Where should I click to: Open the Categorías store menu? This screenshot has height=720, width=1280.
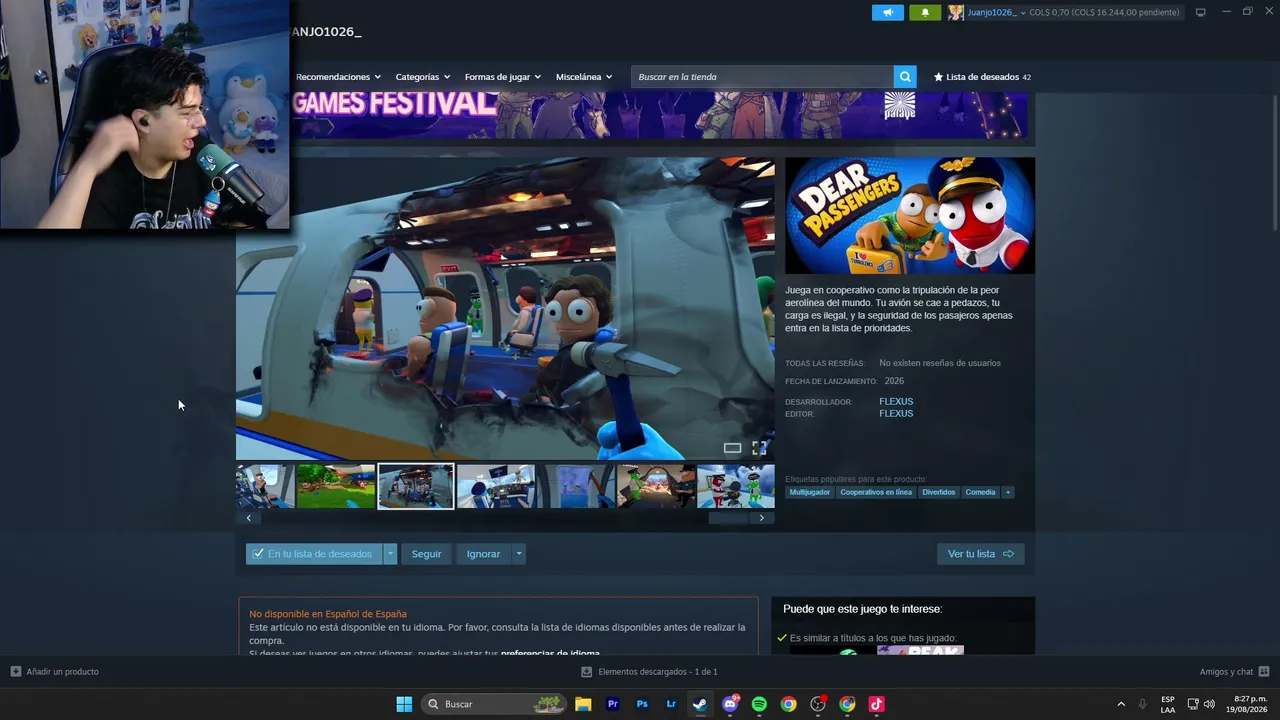(x=422, y=77)
